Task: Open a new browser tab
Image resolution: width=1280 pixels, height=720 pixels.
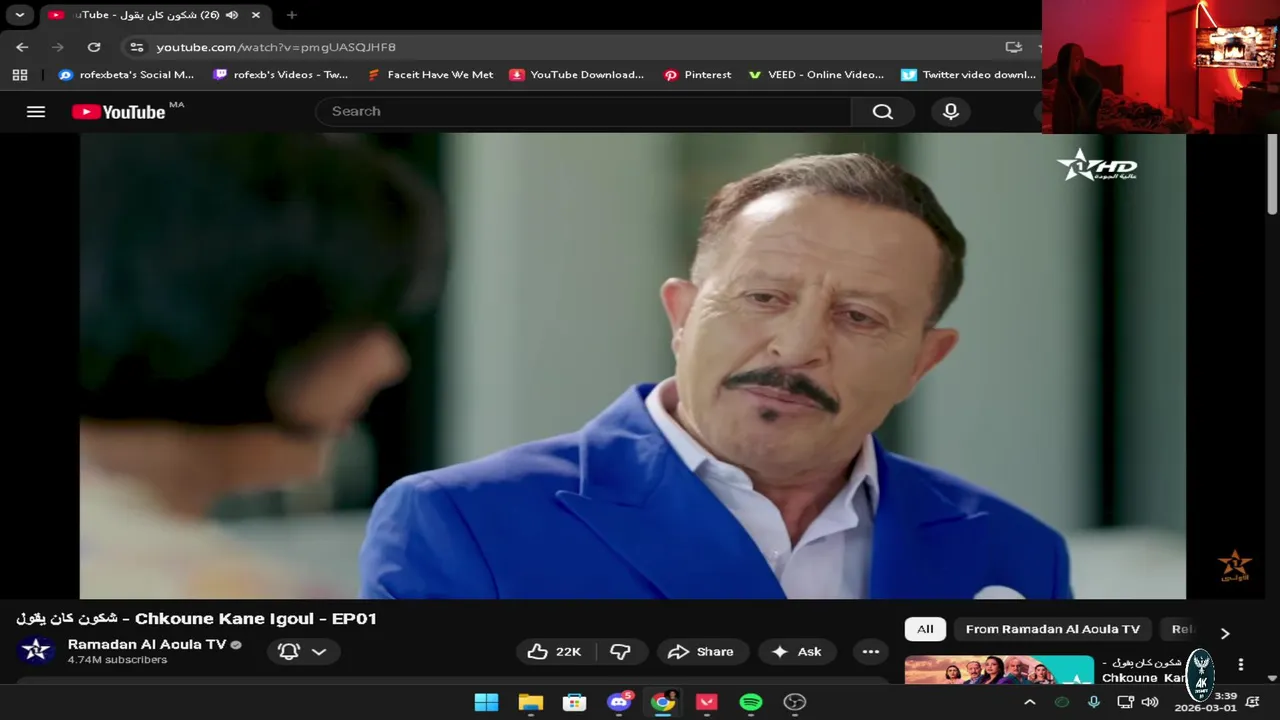Action: pos(292,15)
